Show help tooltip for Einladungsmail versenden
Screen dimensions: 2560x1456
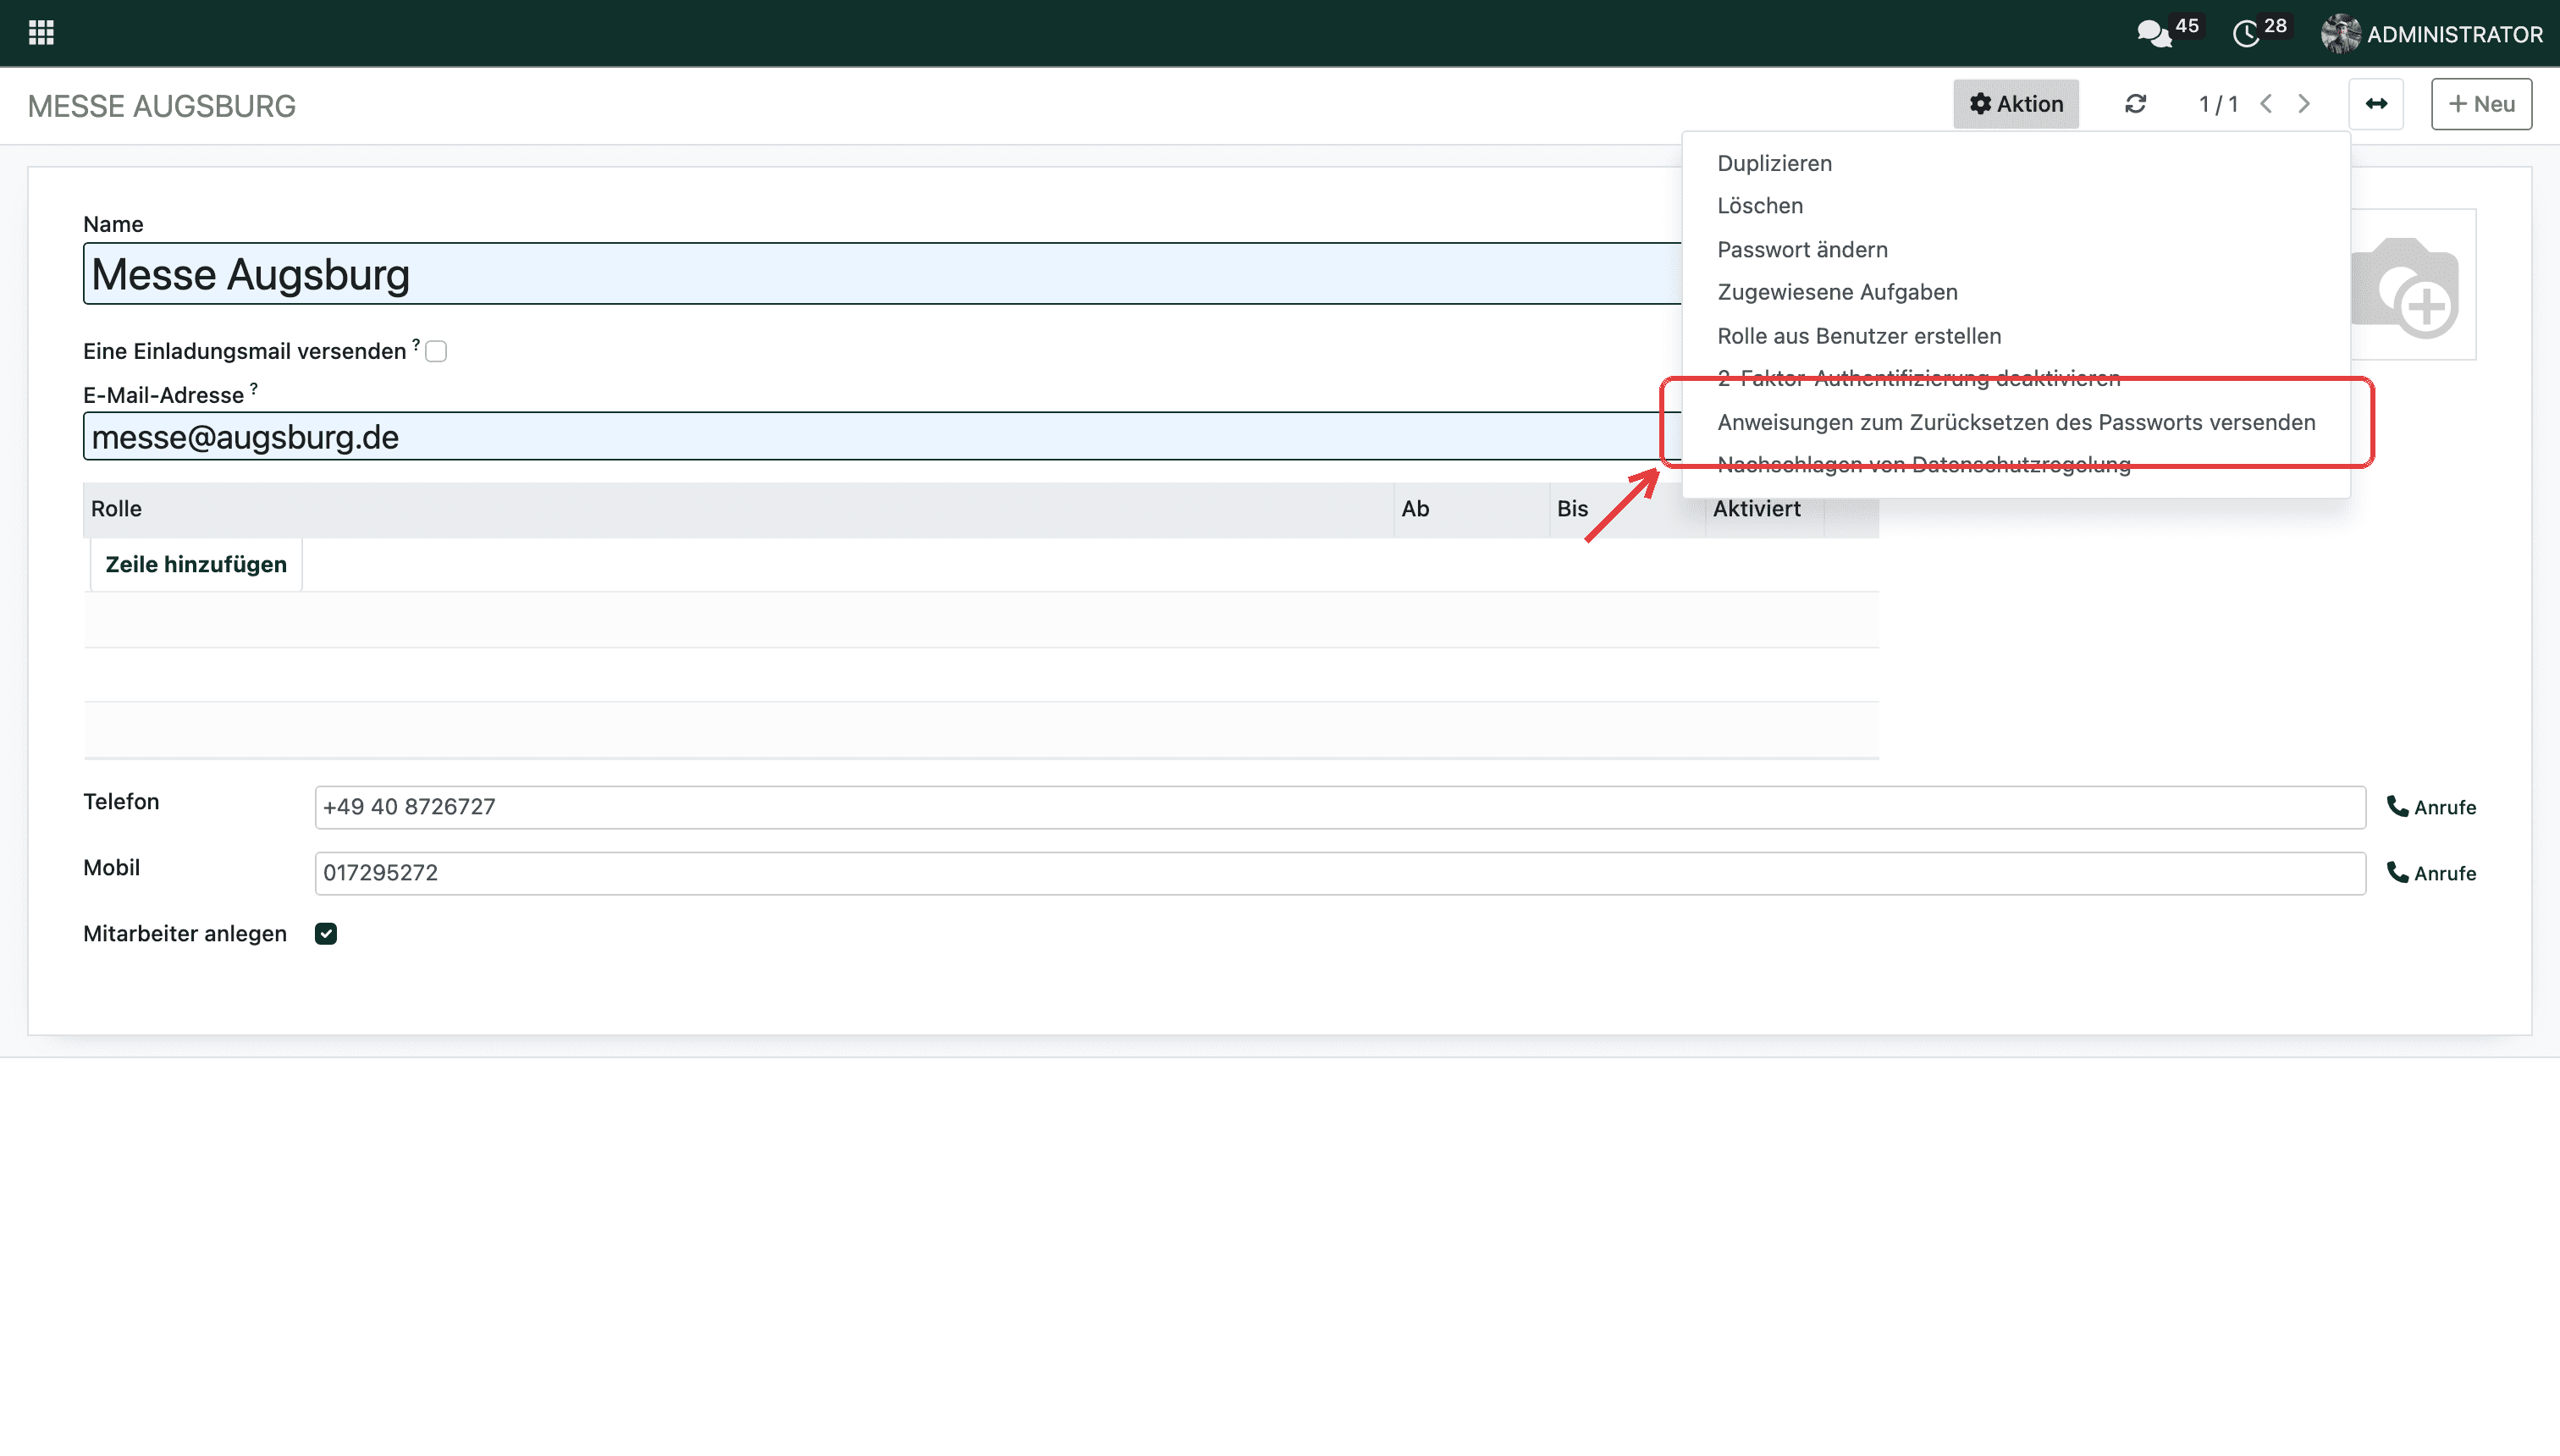[x=416, y=344]
